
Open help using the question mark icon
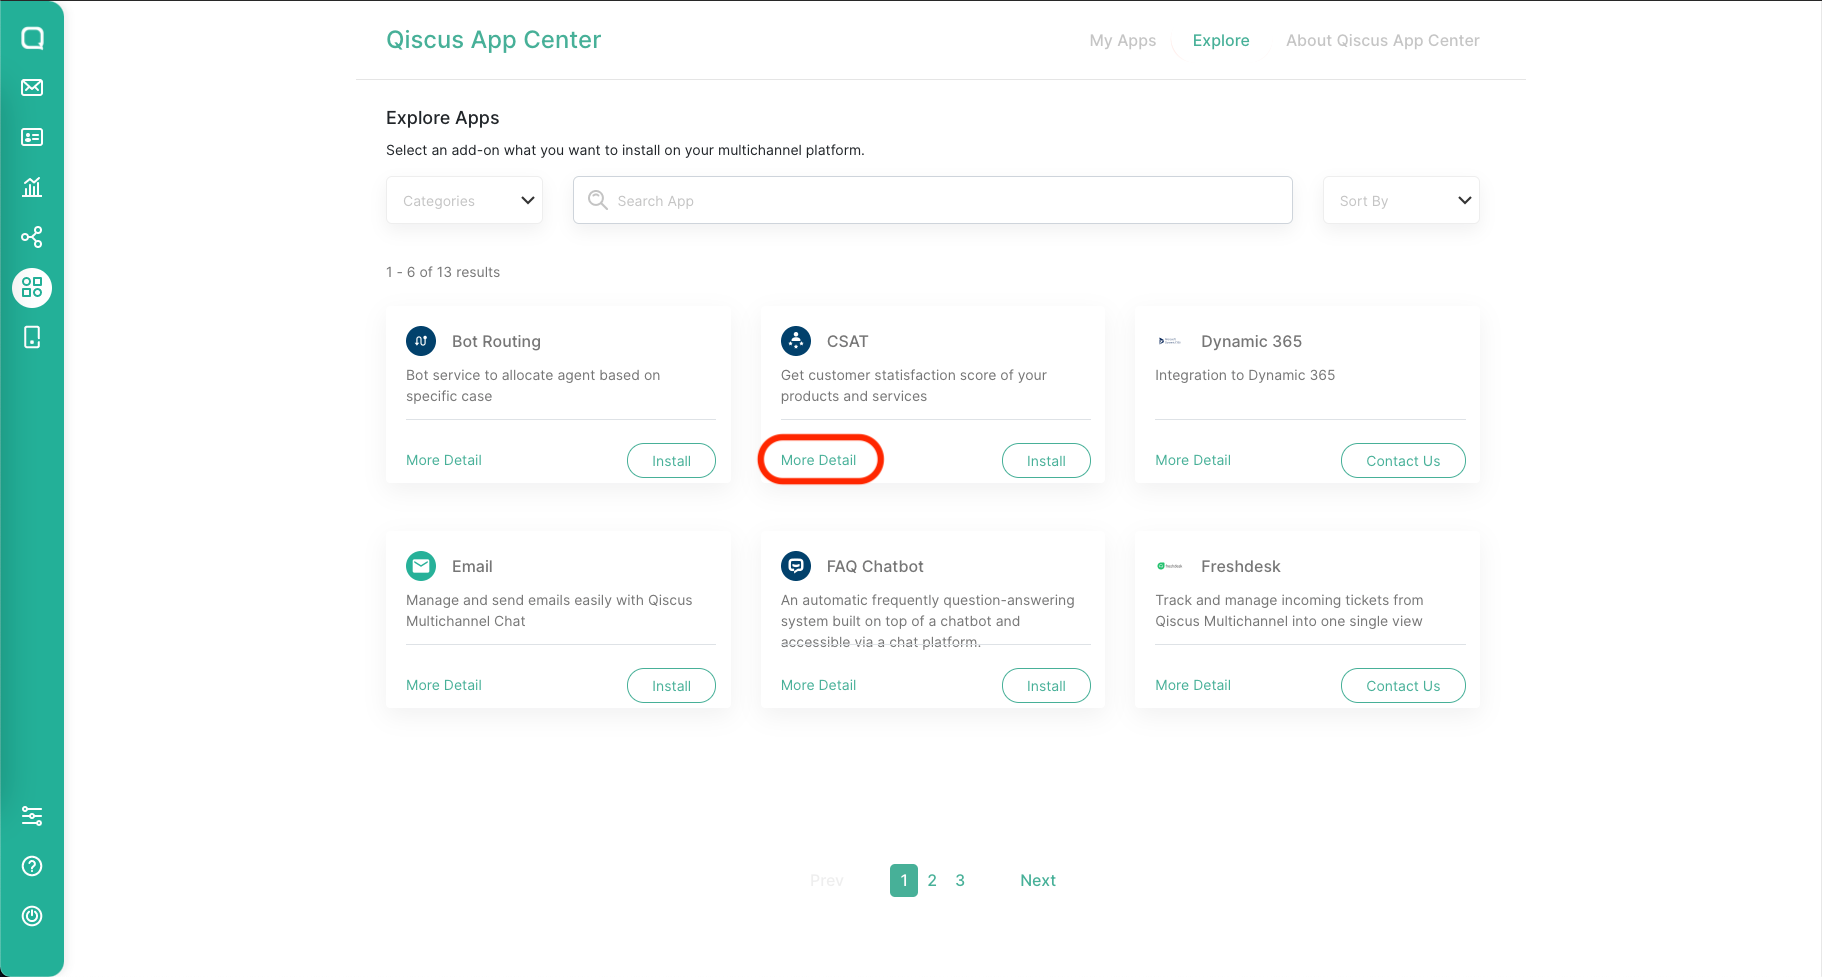pyautogui.click(x=32, y=866)
